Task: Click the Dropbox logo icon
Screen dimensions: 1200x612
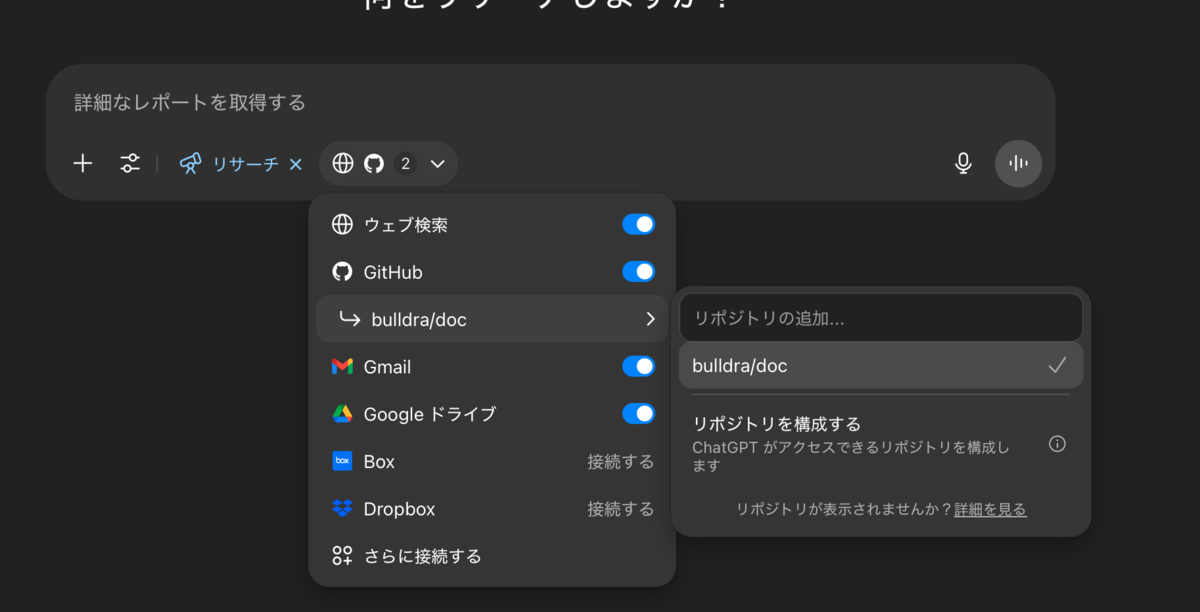Action: [342, 508]
